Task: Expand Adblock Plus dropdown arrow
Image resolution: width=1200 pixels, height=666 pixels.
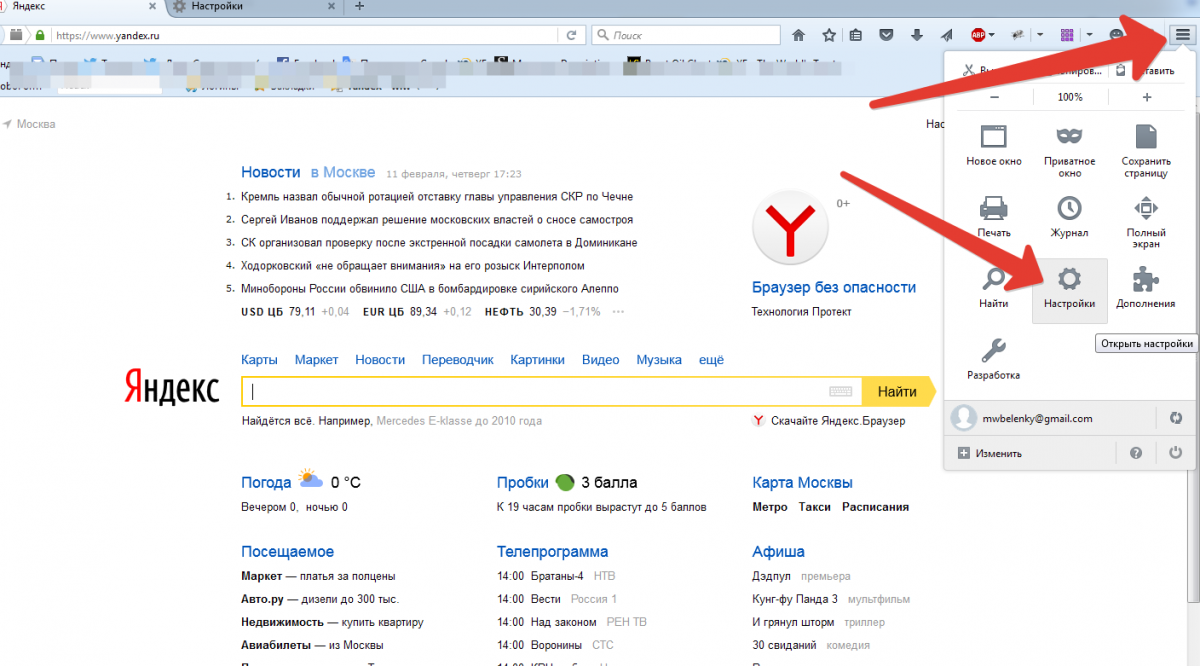Action: coord(991,35)
